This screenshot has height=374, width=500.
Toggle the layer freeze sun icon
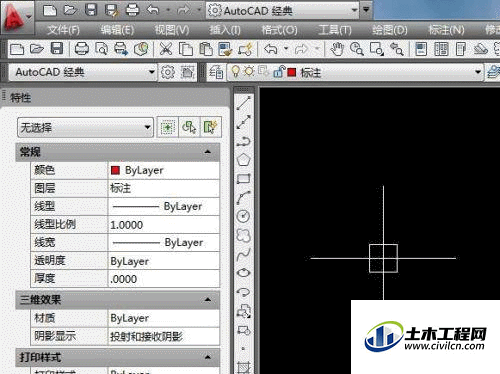click(249, 72)
